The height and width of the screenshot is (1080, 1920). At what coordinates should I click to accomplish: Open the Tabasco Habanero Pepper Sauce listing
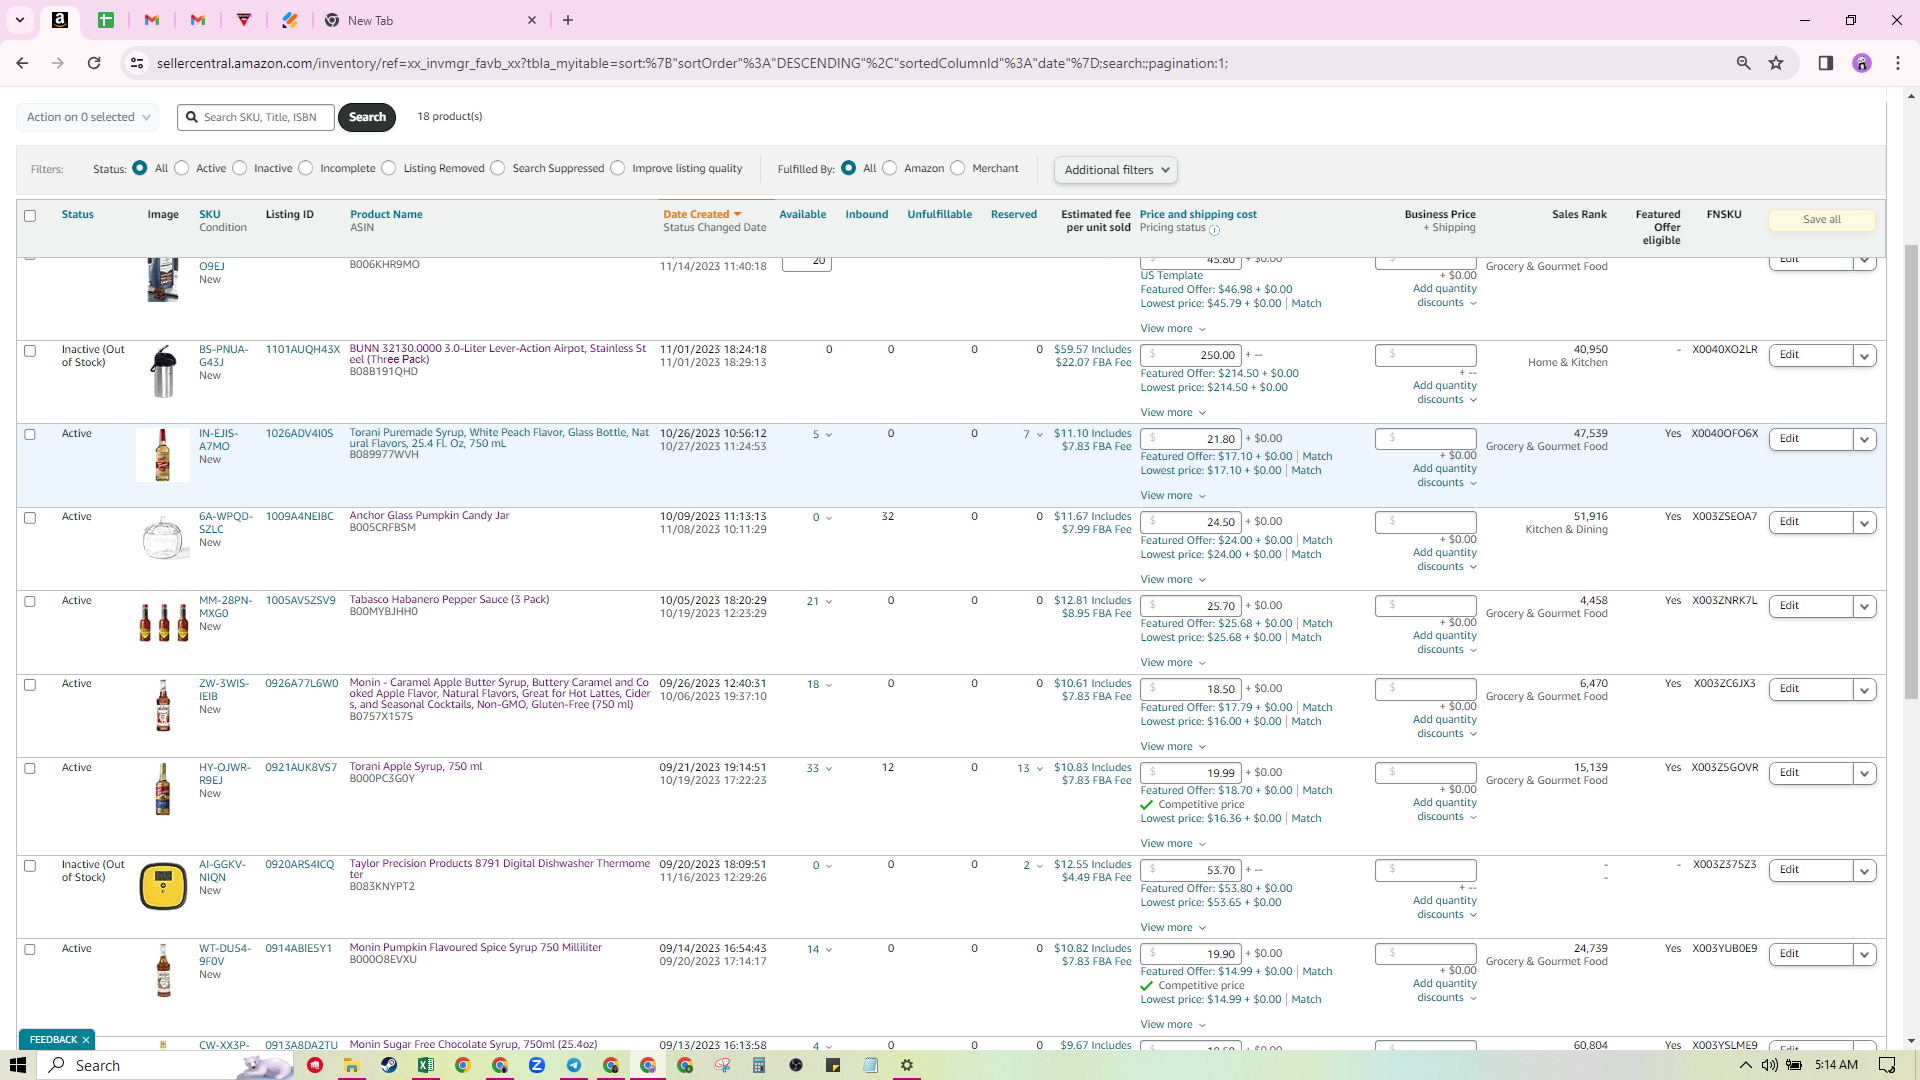[x=449, y=600]
